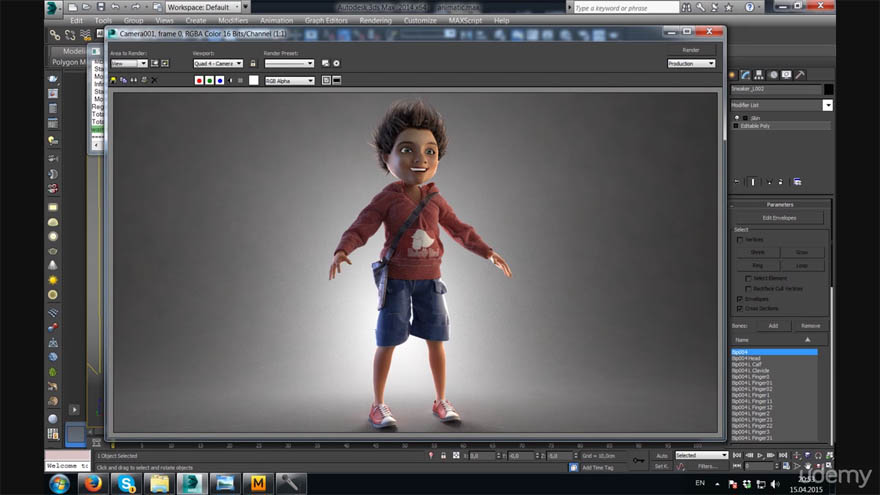
Task: Switch to the Display command panel tab
Action: [x=786, y=75]
